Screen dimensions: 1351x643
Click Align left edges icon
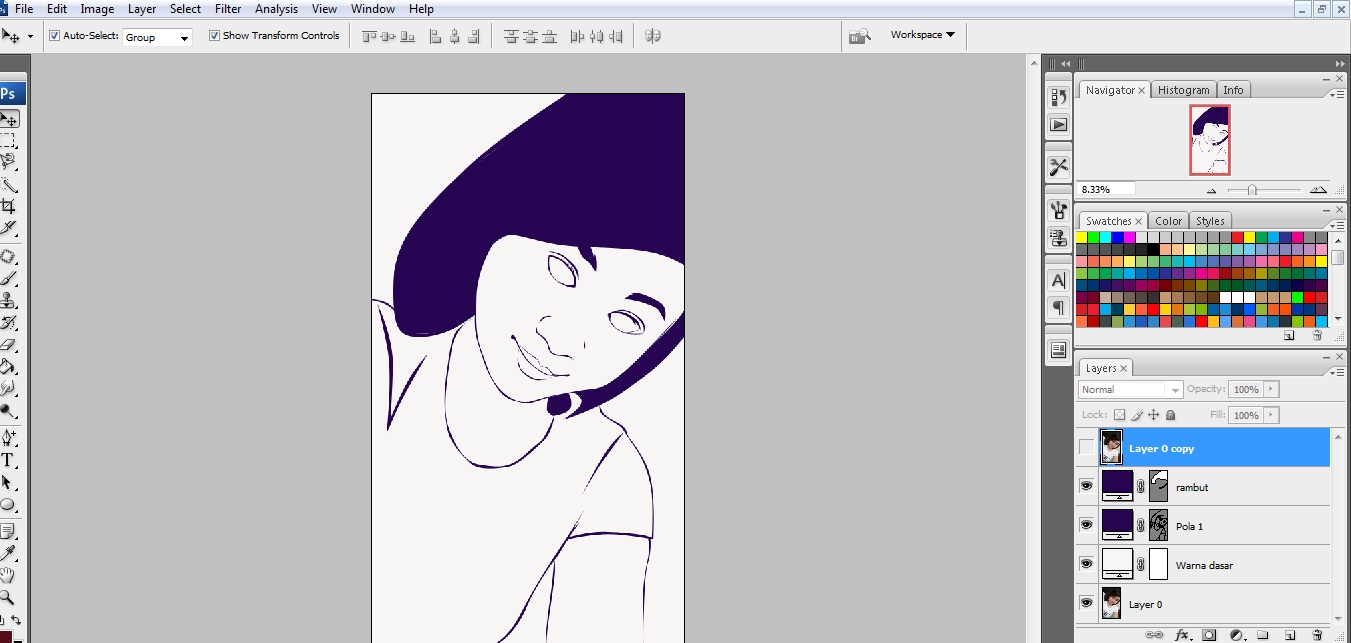[435, 36]
